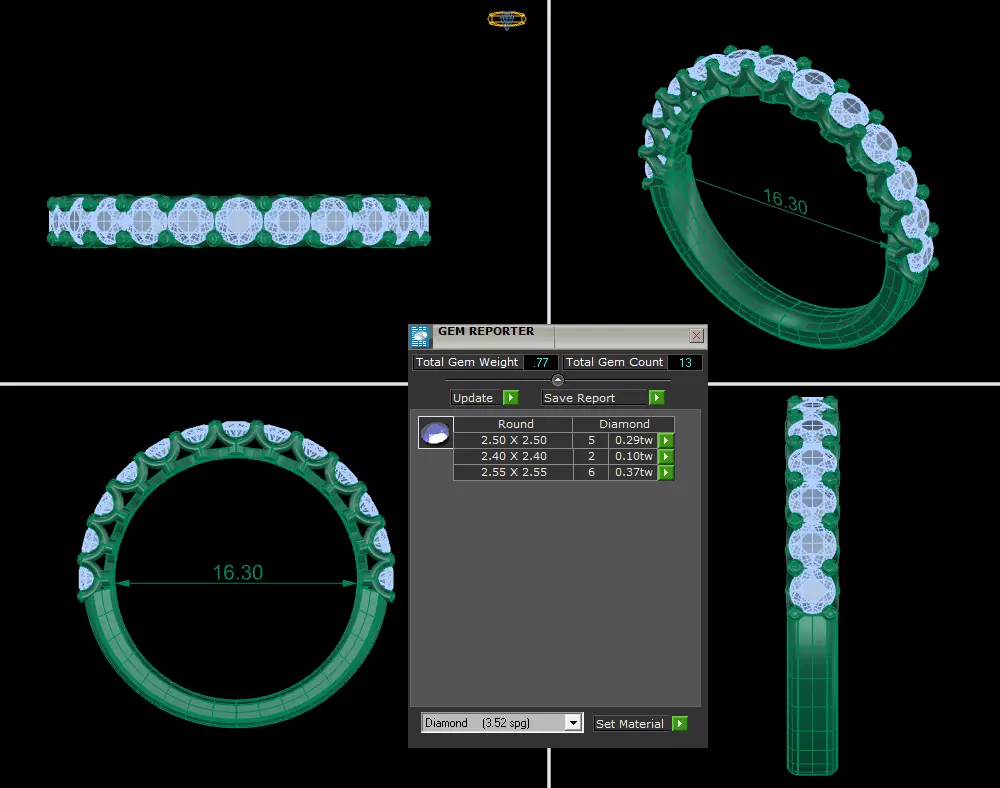
Task: Click the green arrow for 2.40 X 2.40 row
Action: point(666,456)
